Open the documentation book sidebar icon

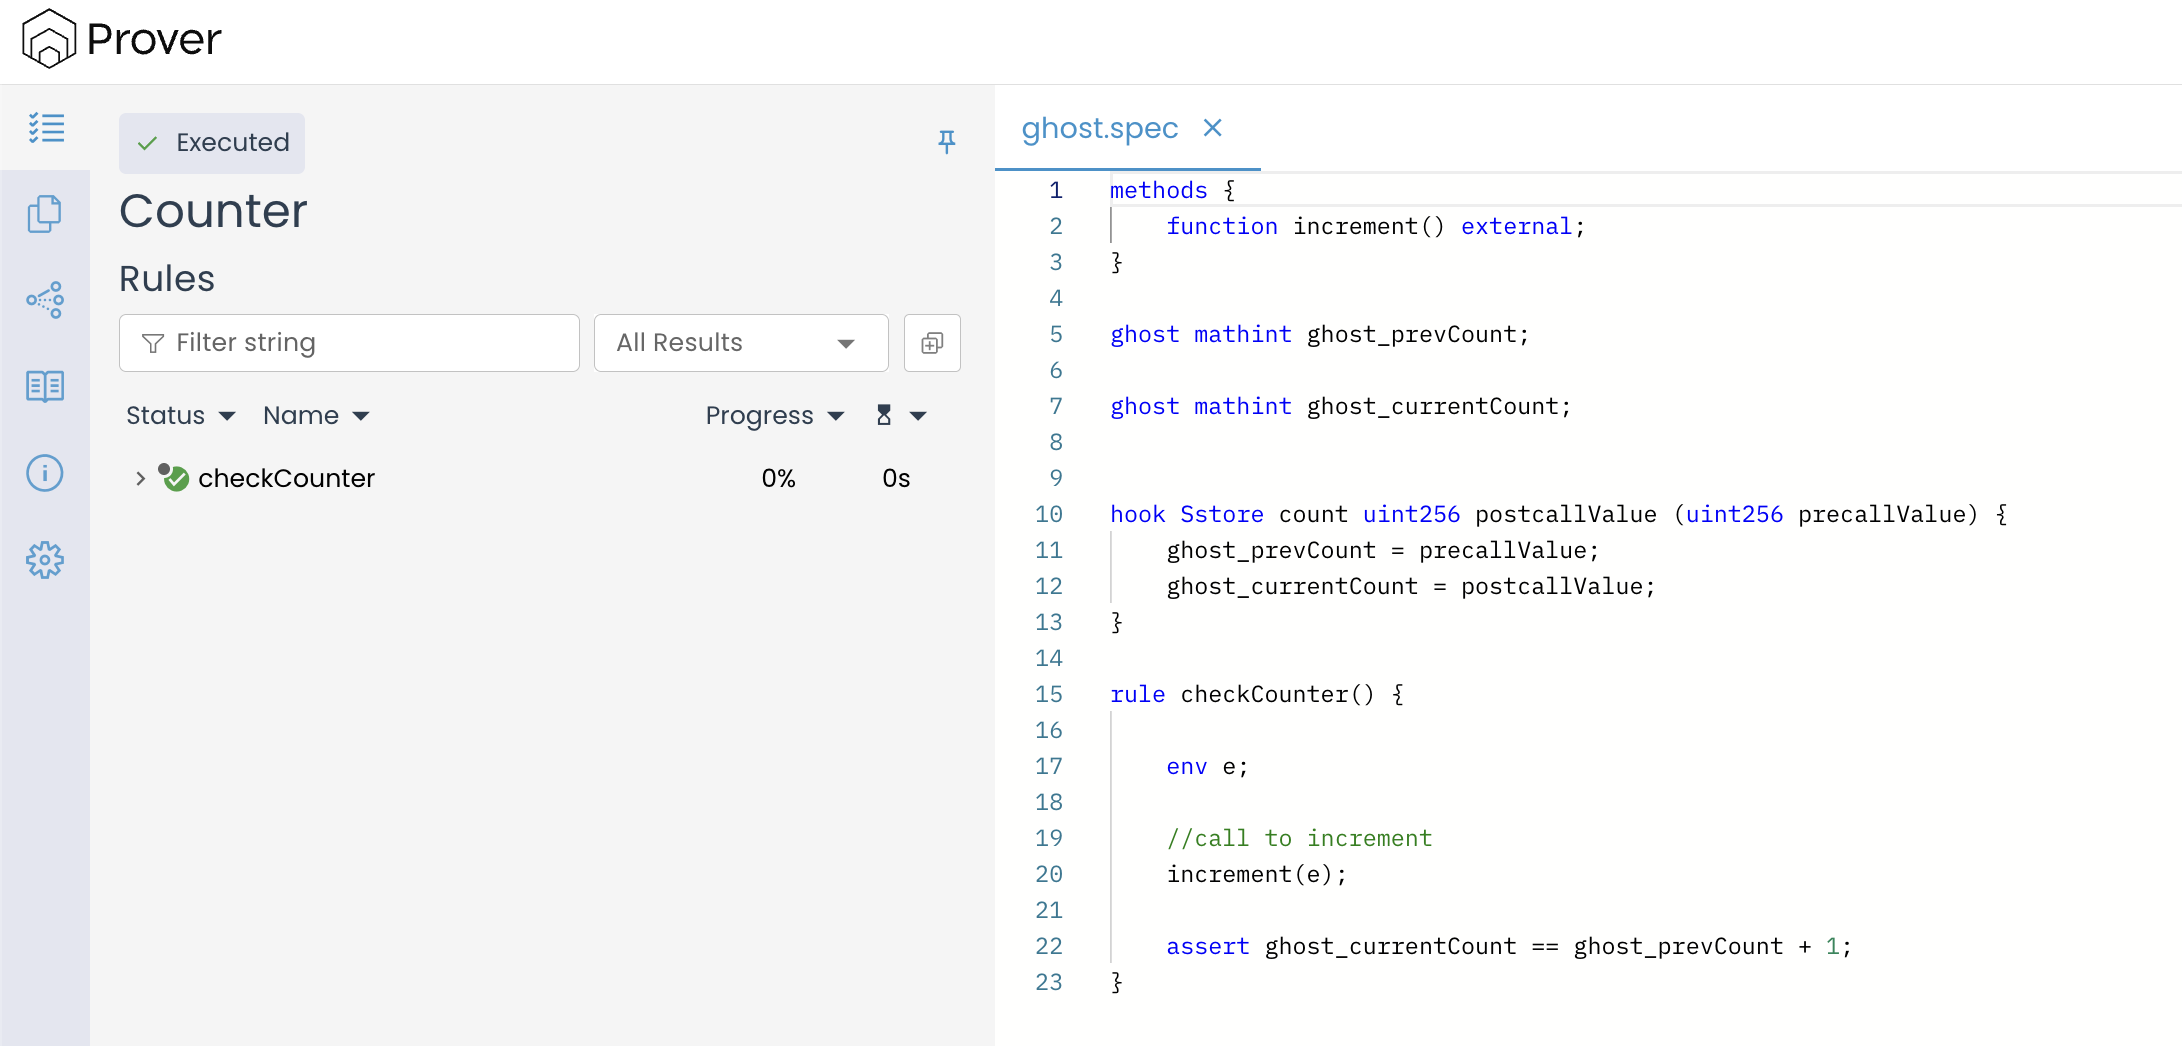[45, 386]
